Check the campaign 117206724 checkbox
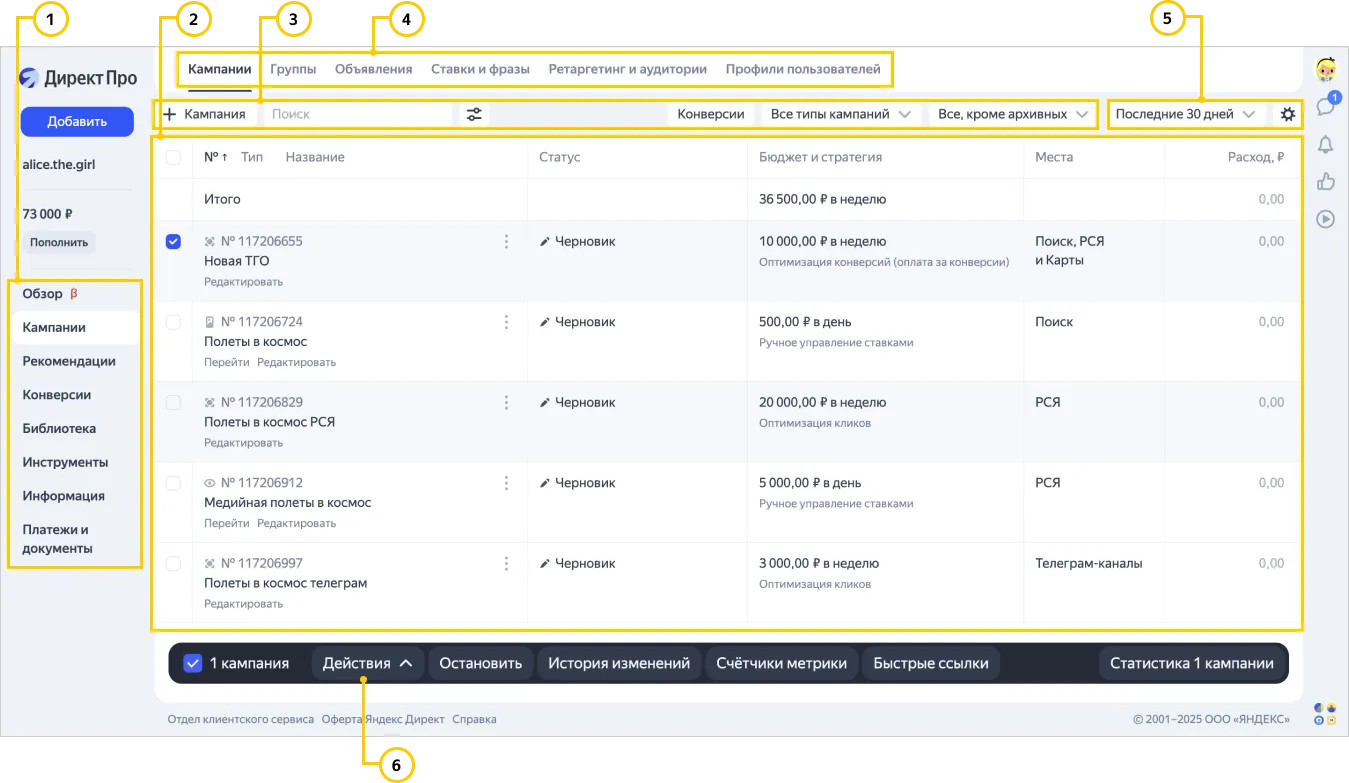 (x=173, y=322)
